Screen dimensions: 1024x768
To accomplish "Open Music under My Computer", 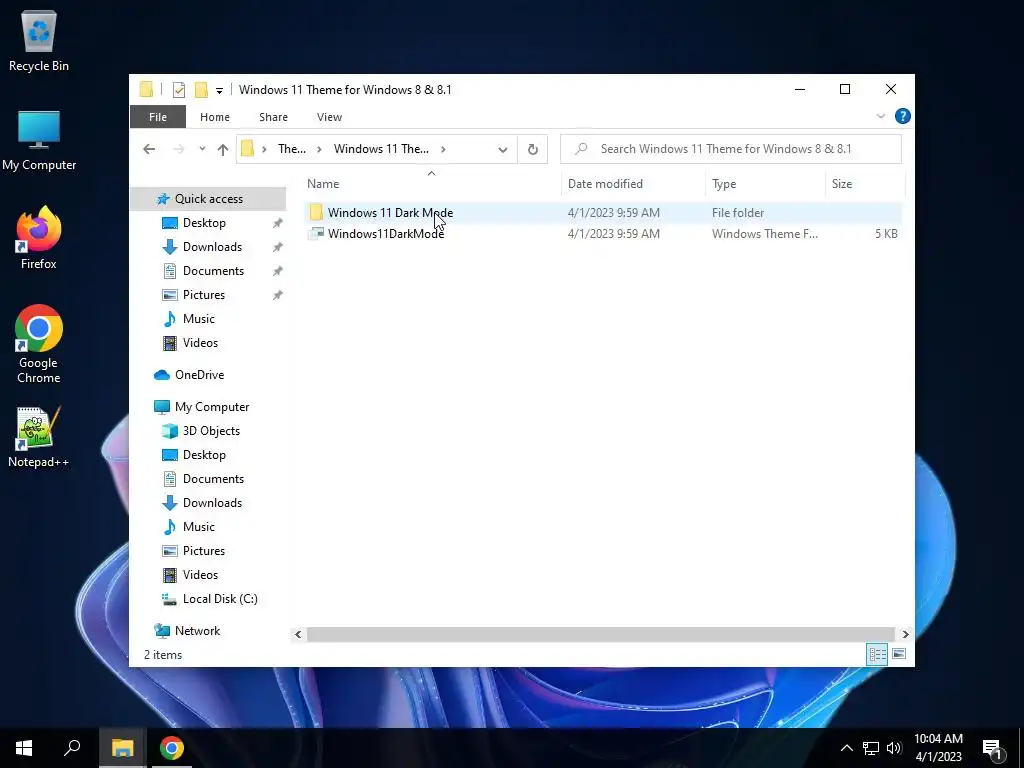I will coord(199,527).
